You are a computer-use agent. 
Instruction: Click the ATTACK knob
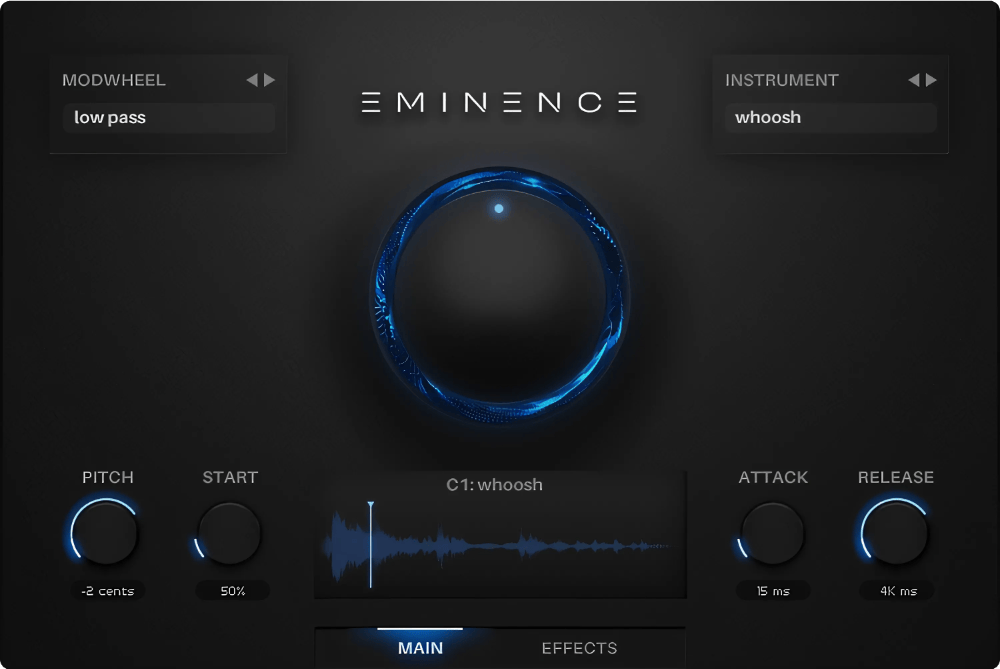coord(772,533)
